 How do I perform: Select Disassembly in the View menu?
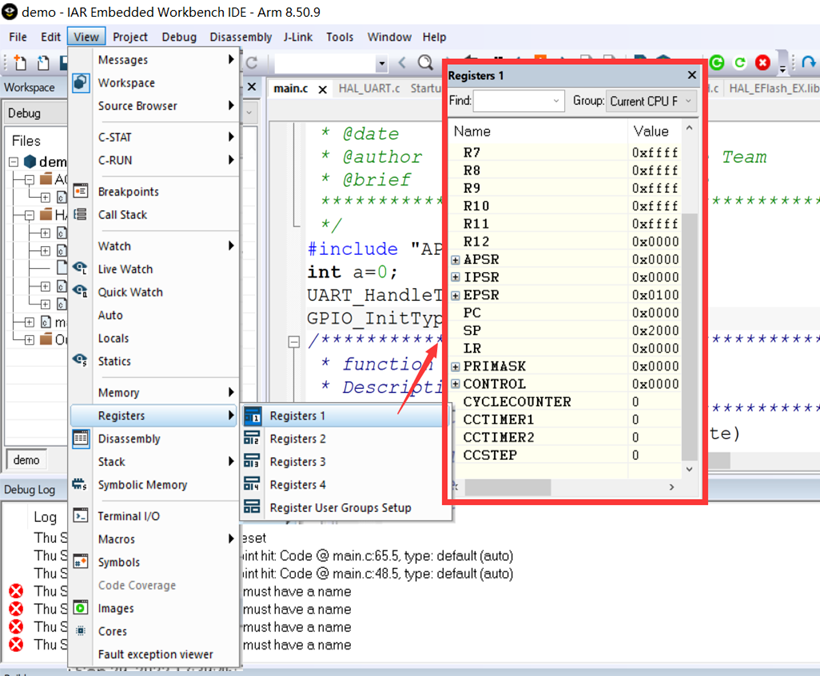click(128, 439)
